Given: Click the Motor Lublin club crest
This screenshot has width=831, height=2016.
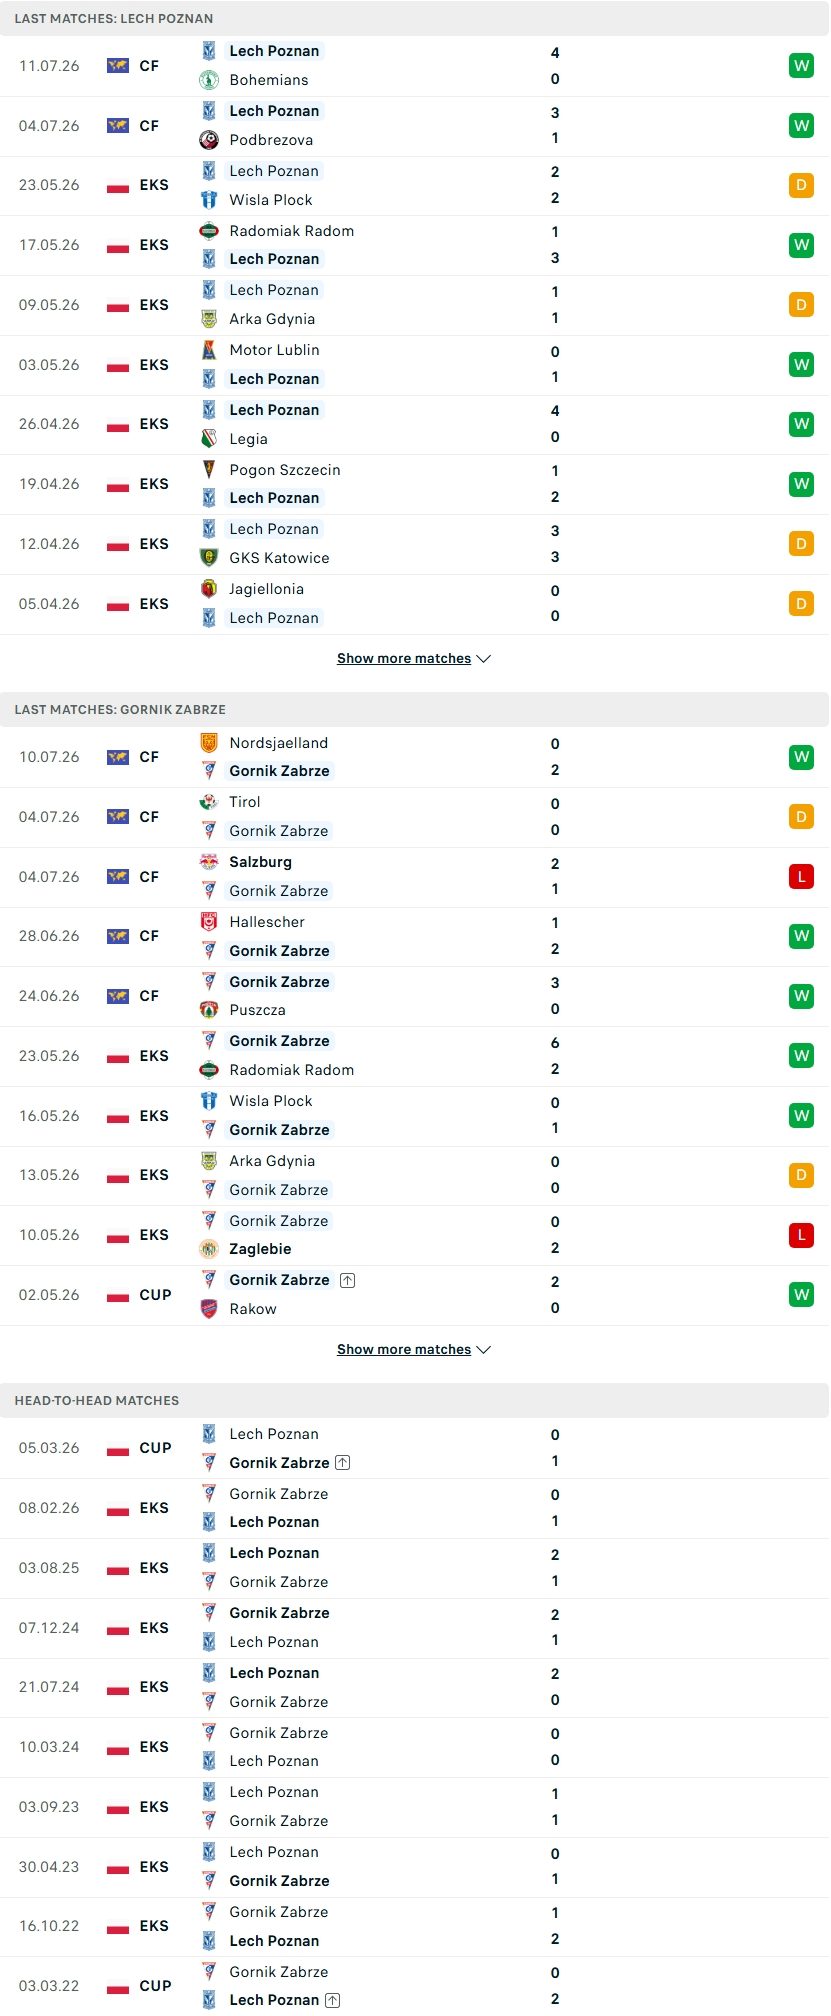Looking at the screenshot, I should [209, 350].
